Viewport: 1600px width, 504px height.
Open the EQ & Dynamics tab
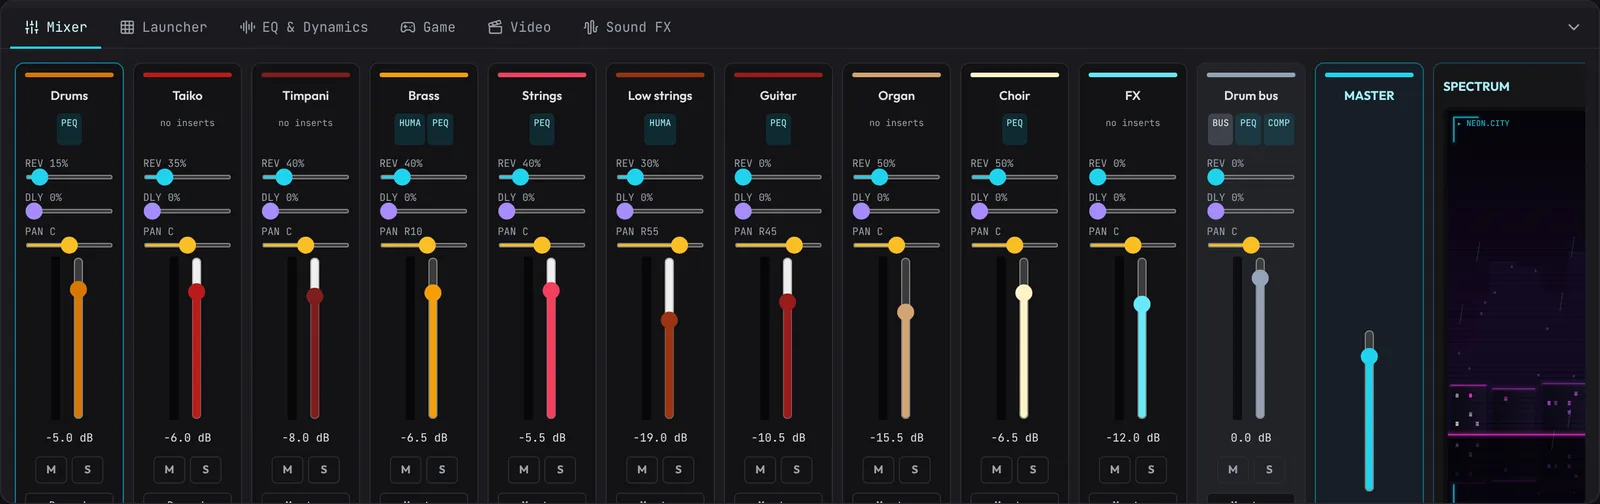[x=304, y=27]
